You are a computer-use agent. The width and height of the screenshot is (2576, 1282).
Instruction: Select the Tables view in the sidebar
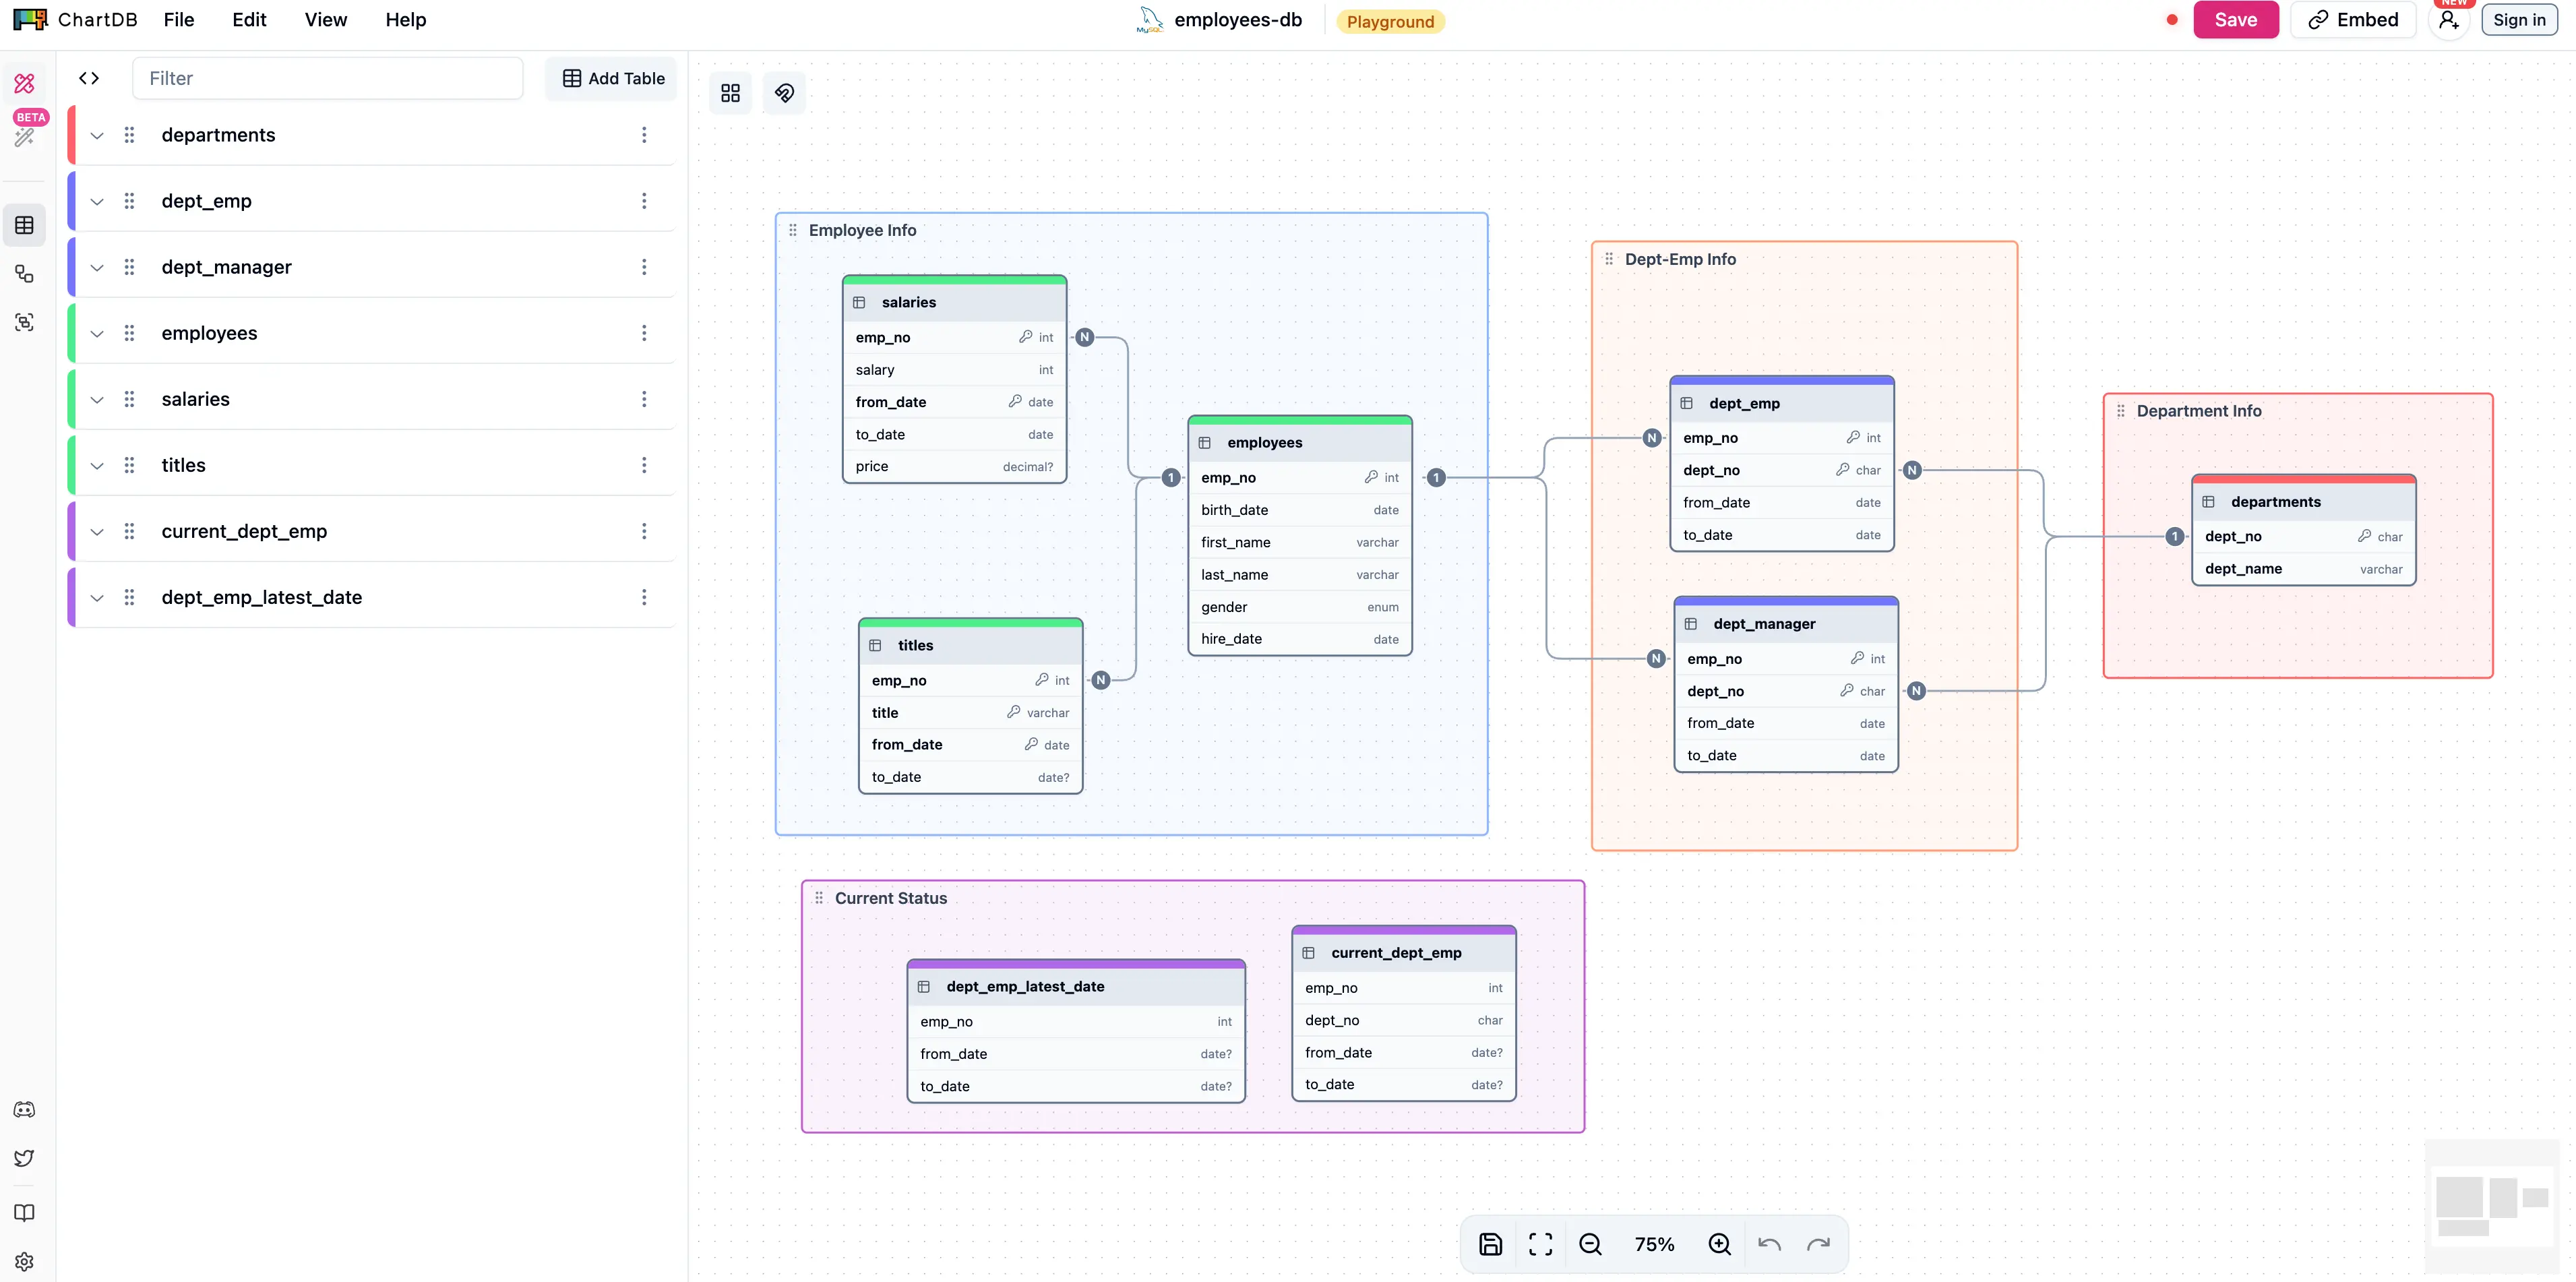click(25, 225)
